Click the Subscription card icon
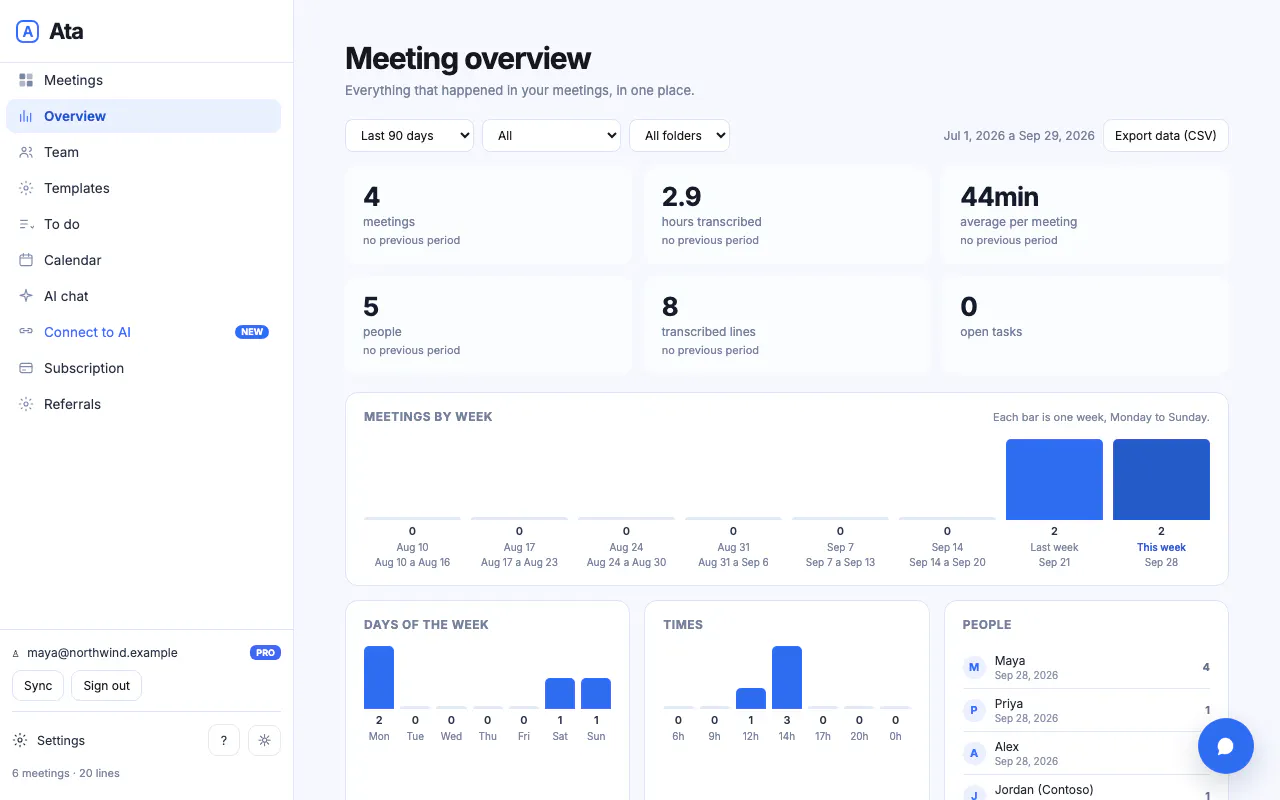Image resolution: width=1280 pixels, height=800 pixels. click(x=26, y=368)
